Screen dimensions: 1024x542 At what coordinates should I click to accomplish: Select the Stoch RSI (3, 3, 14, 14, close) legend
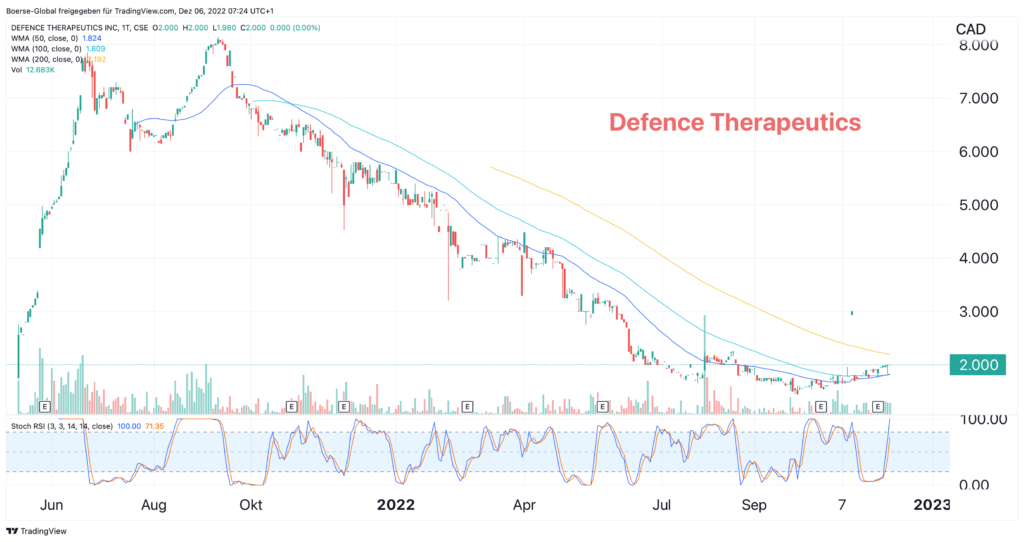61,426
